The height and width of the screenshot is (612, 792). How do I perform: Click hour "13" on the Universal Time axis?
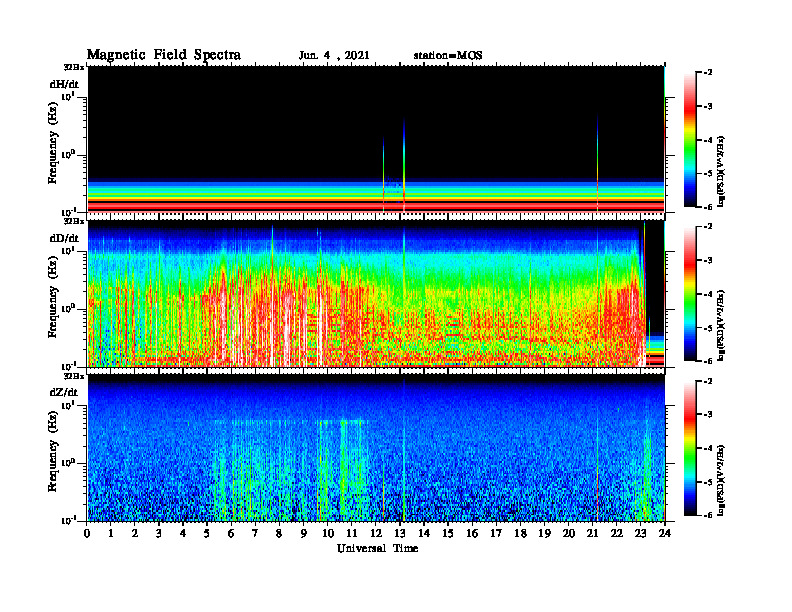(400, 534)
